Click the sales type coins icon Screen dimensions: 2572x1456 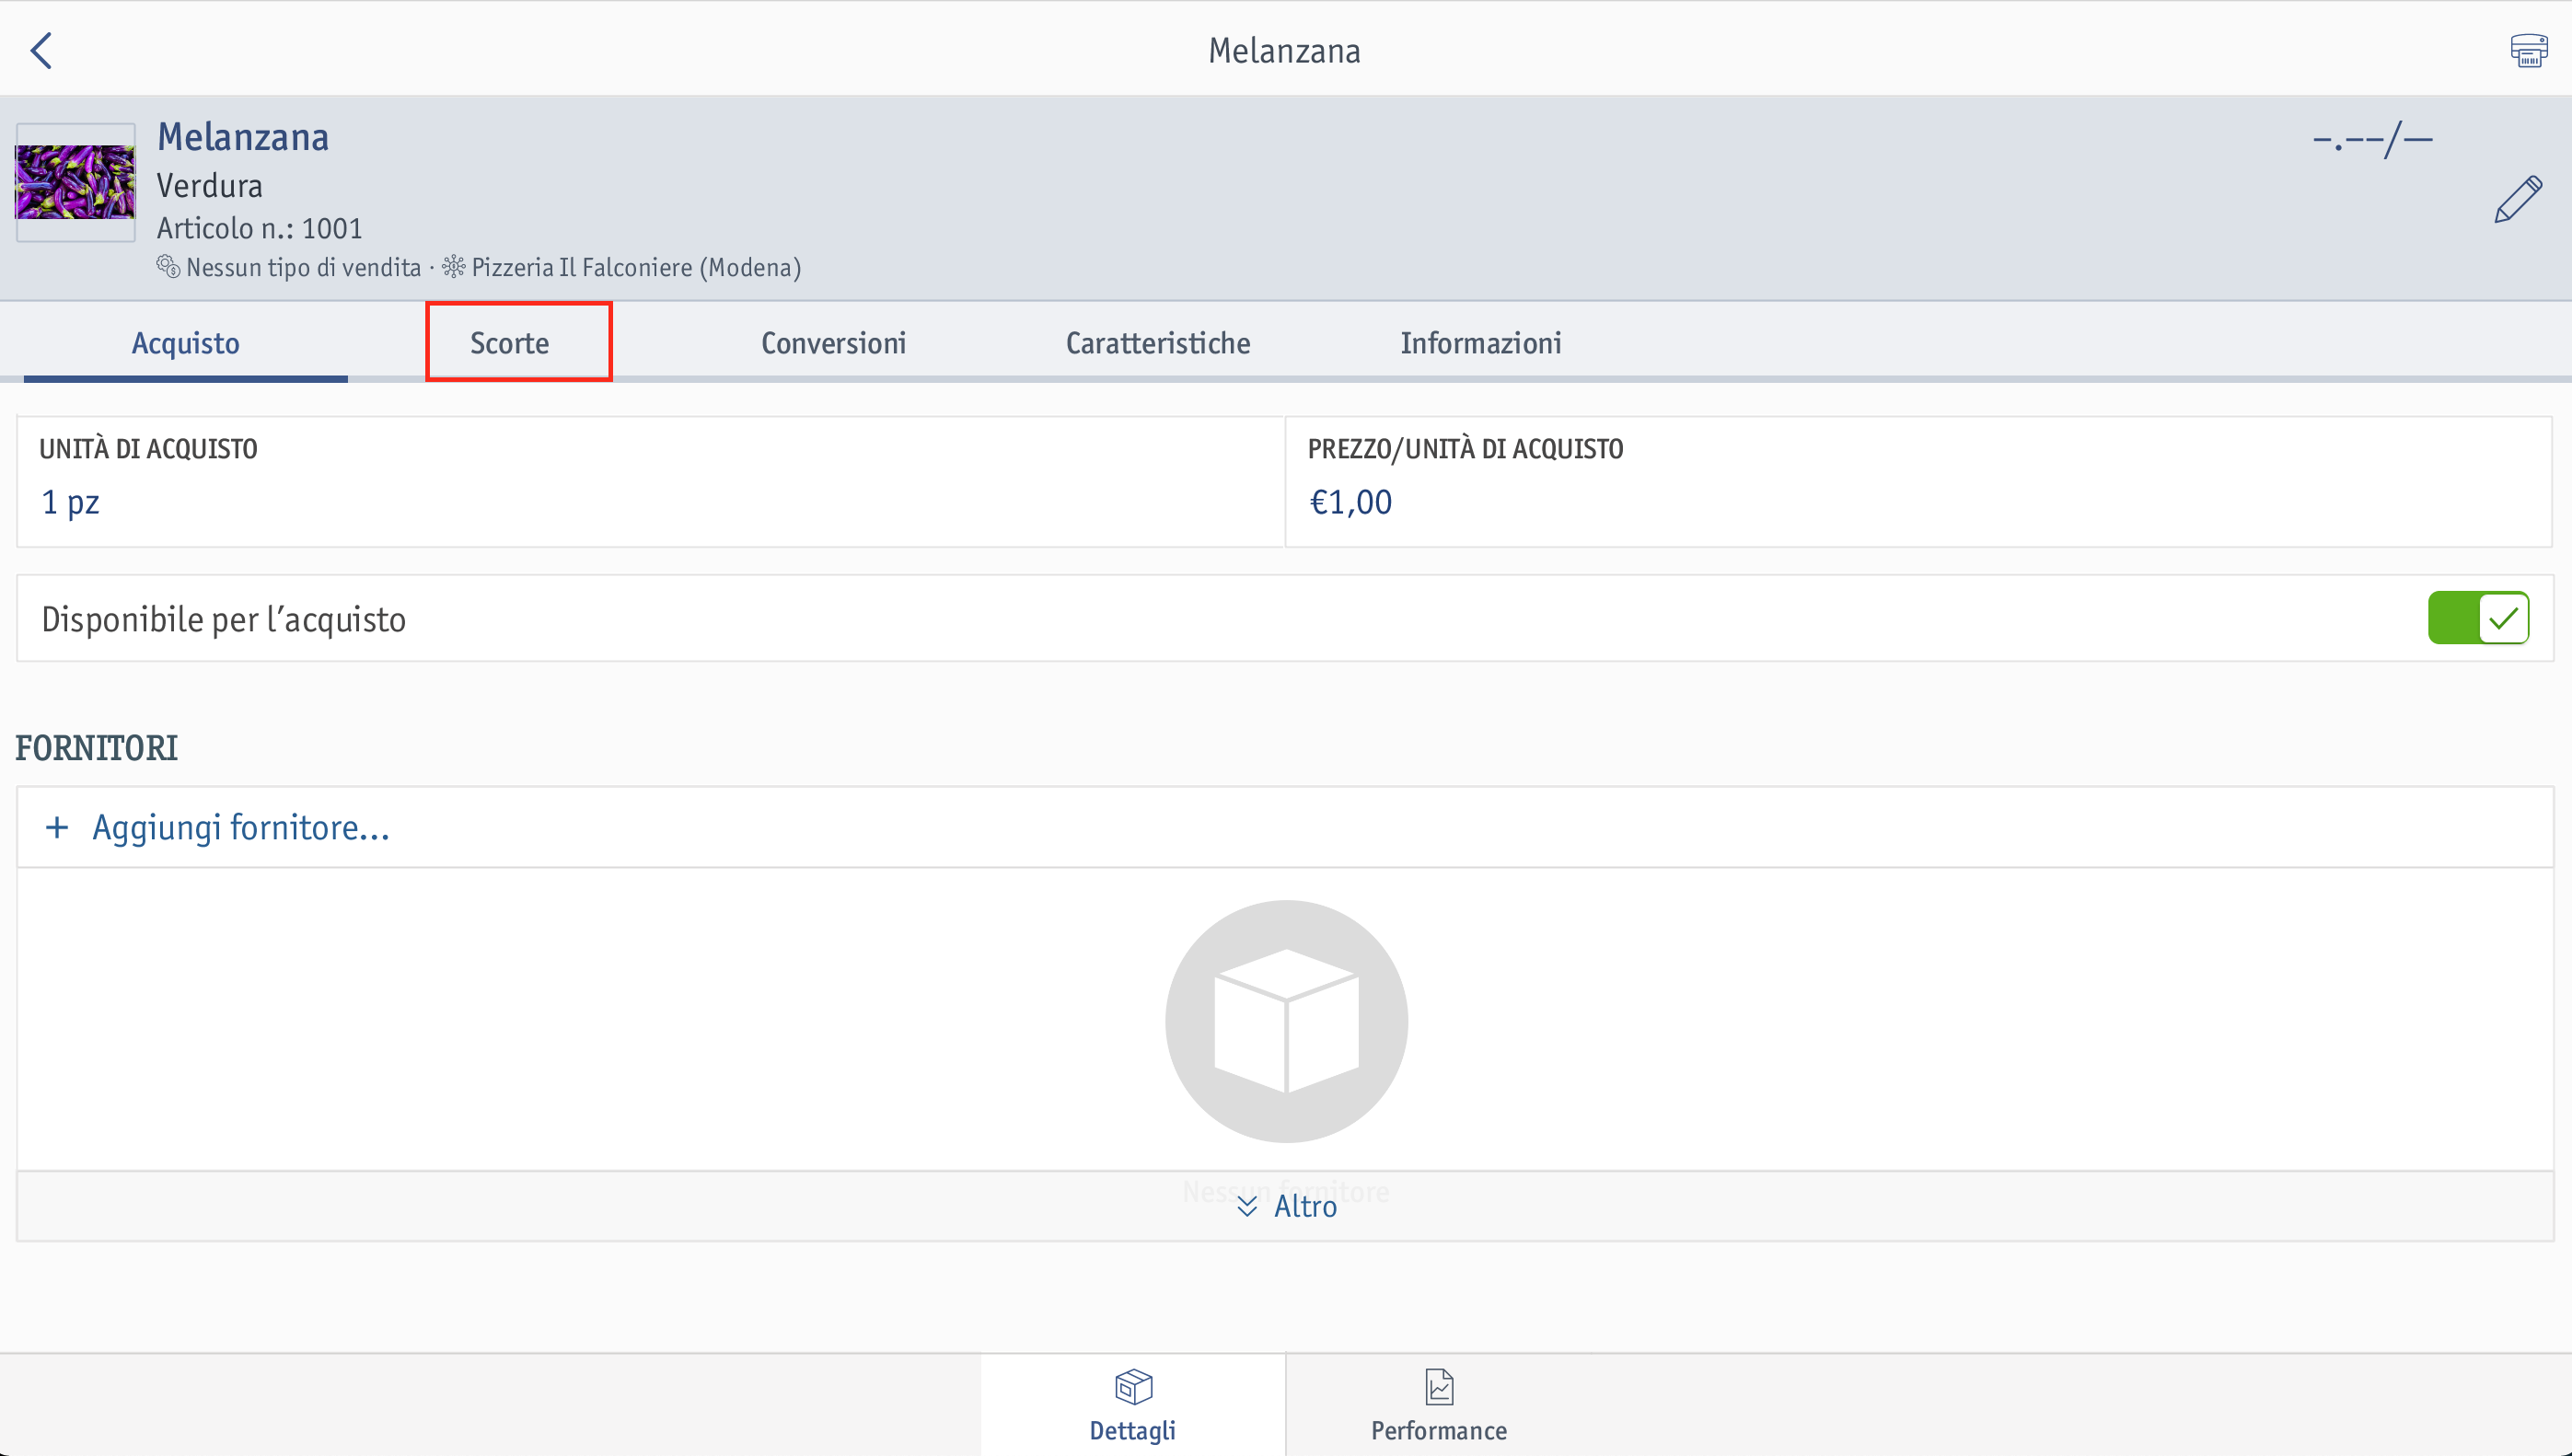coord(168,267)
